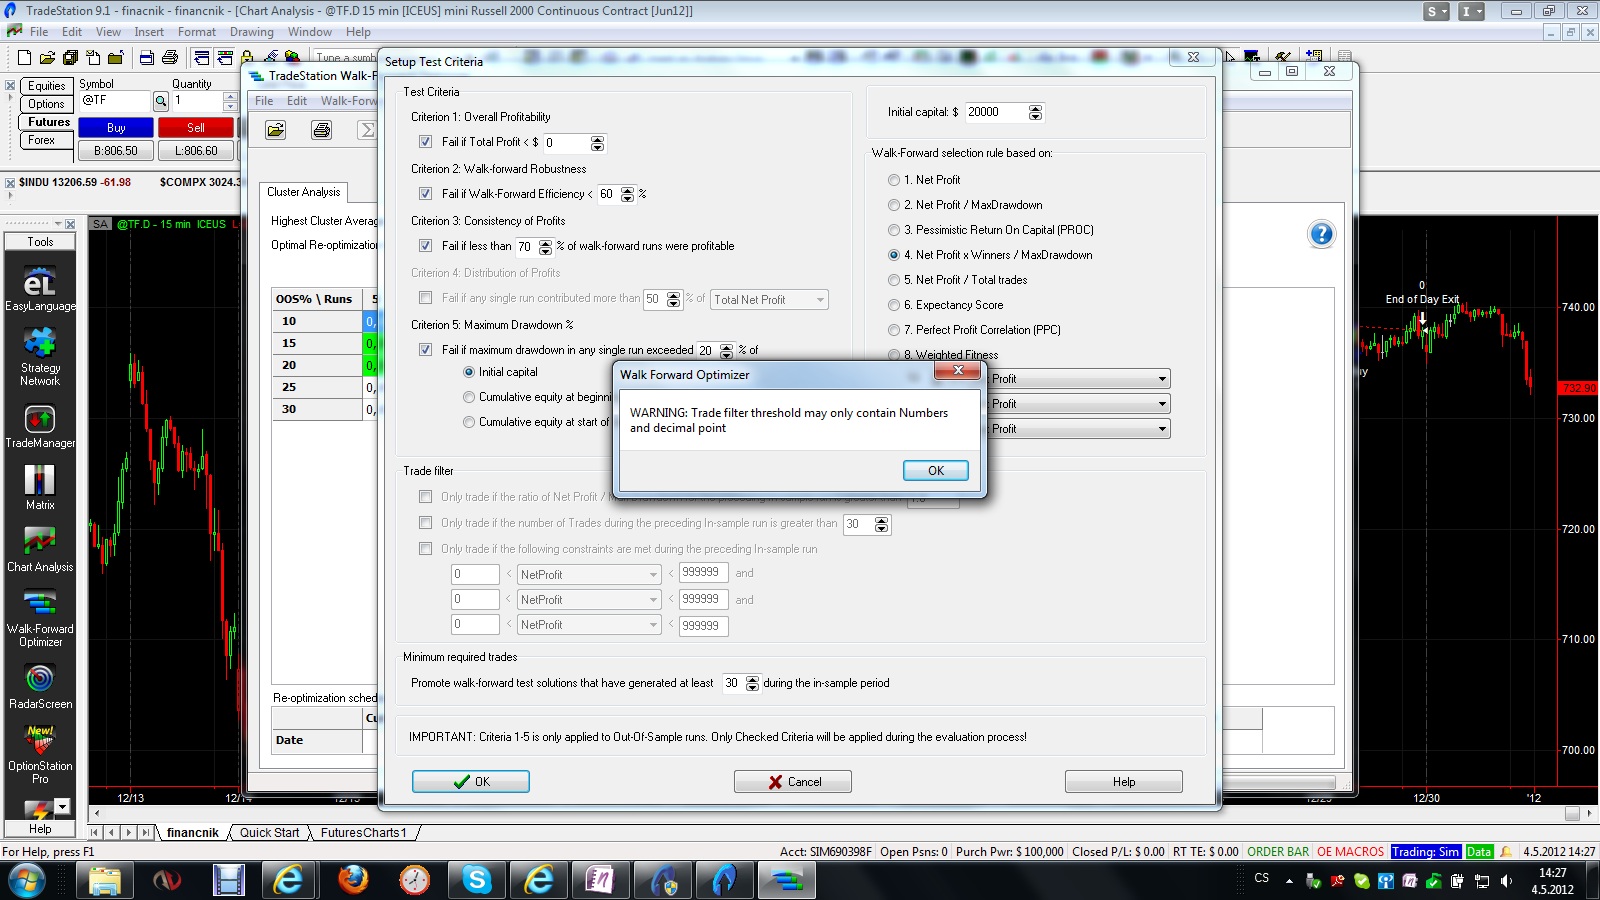1600x900 pixels.
Task: Open RadarScreen from the Tools sidebar
Action: [x=40, y=687]
